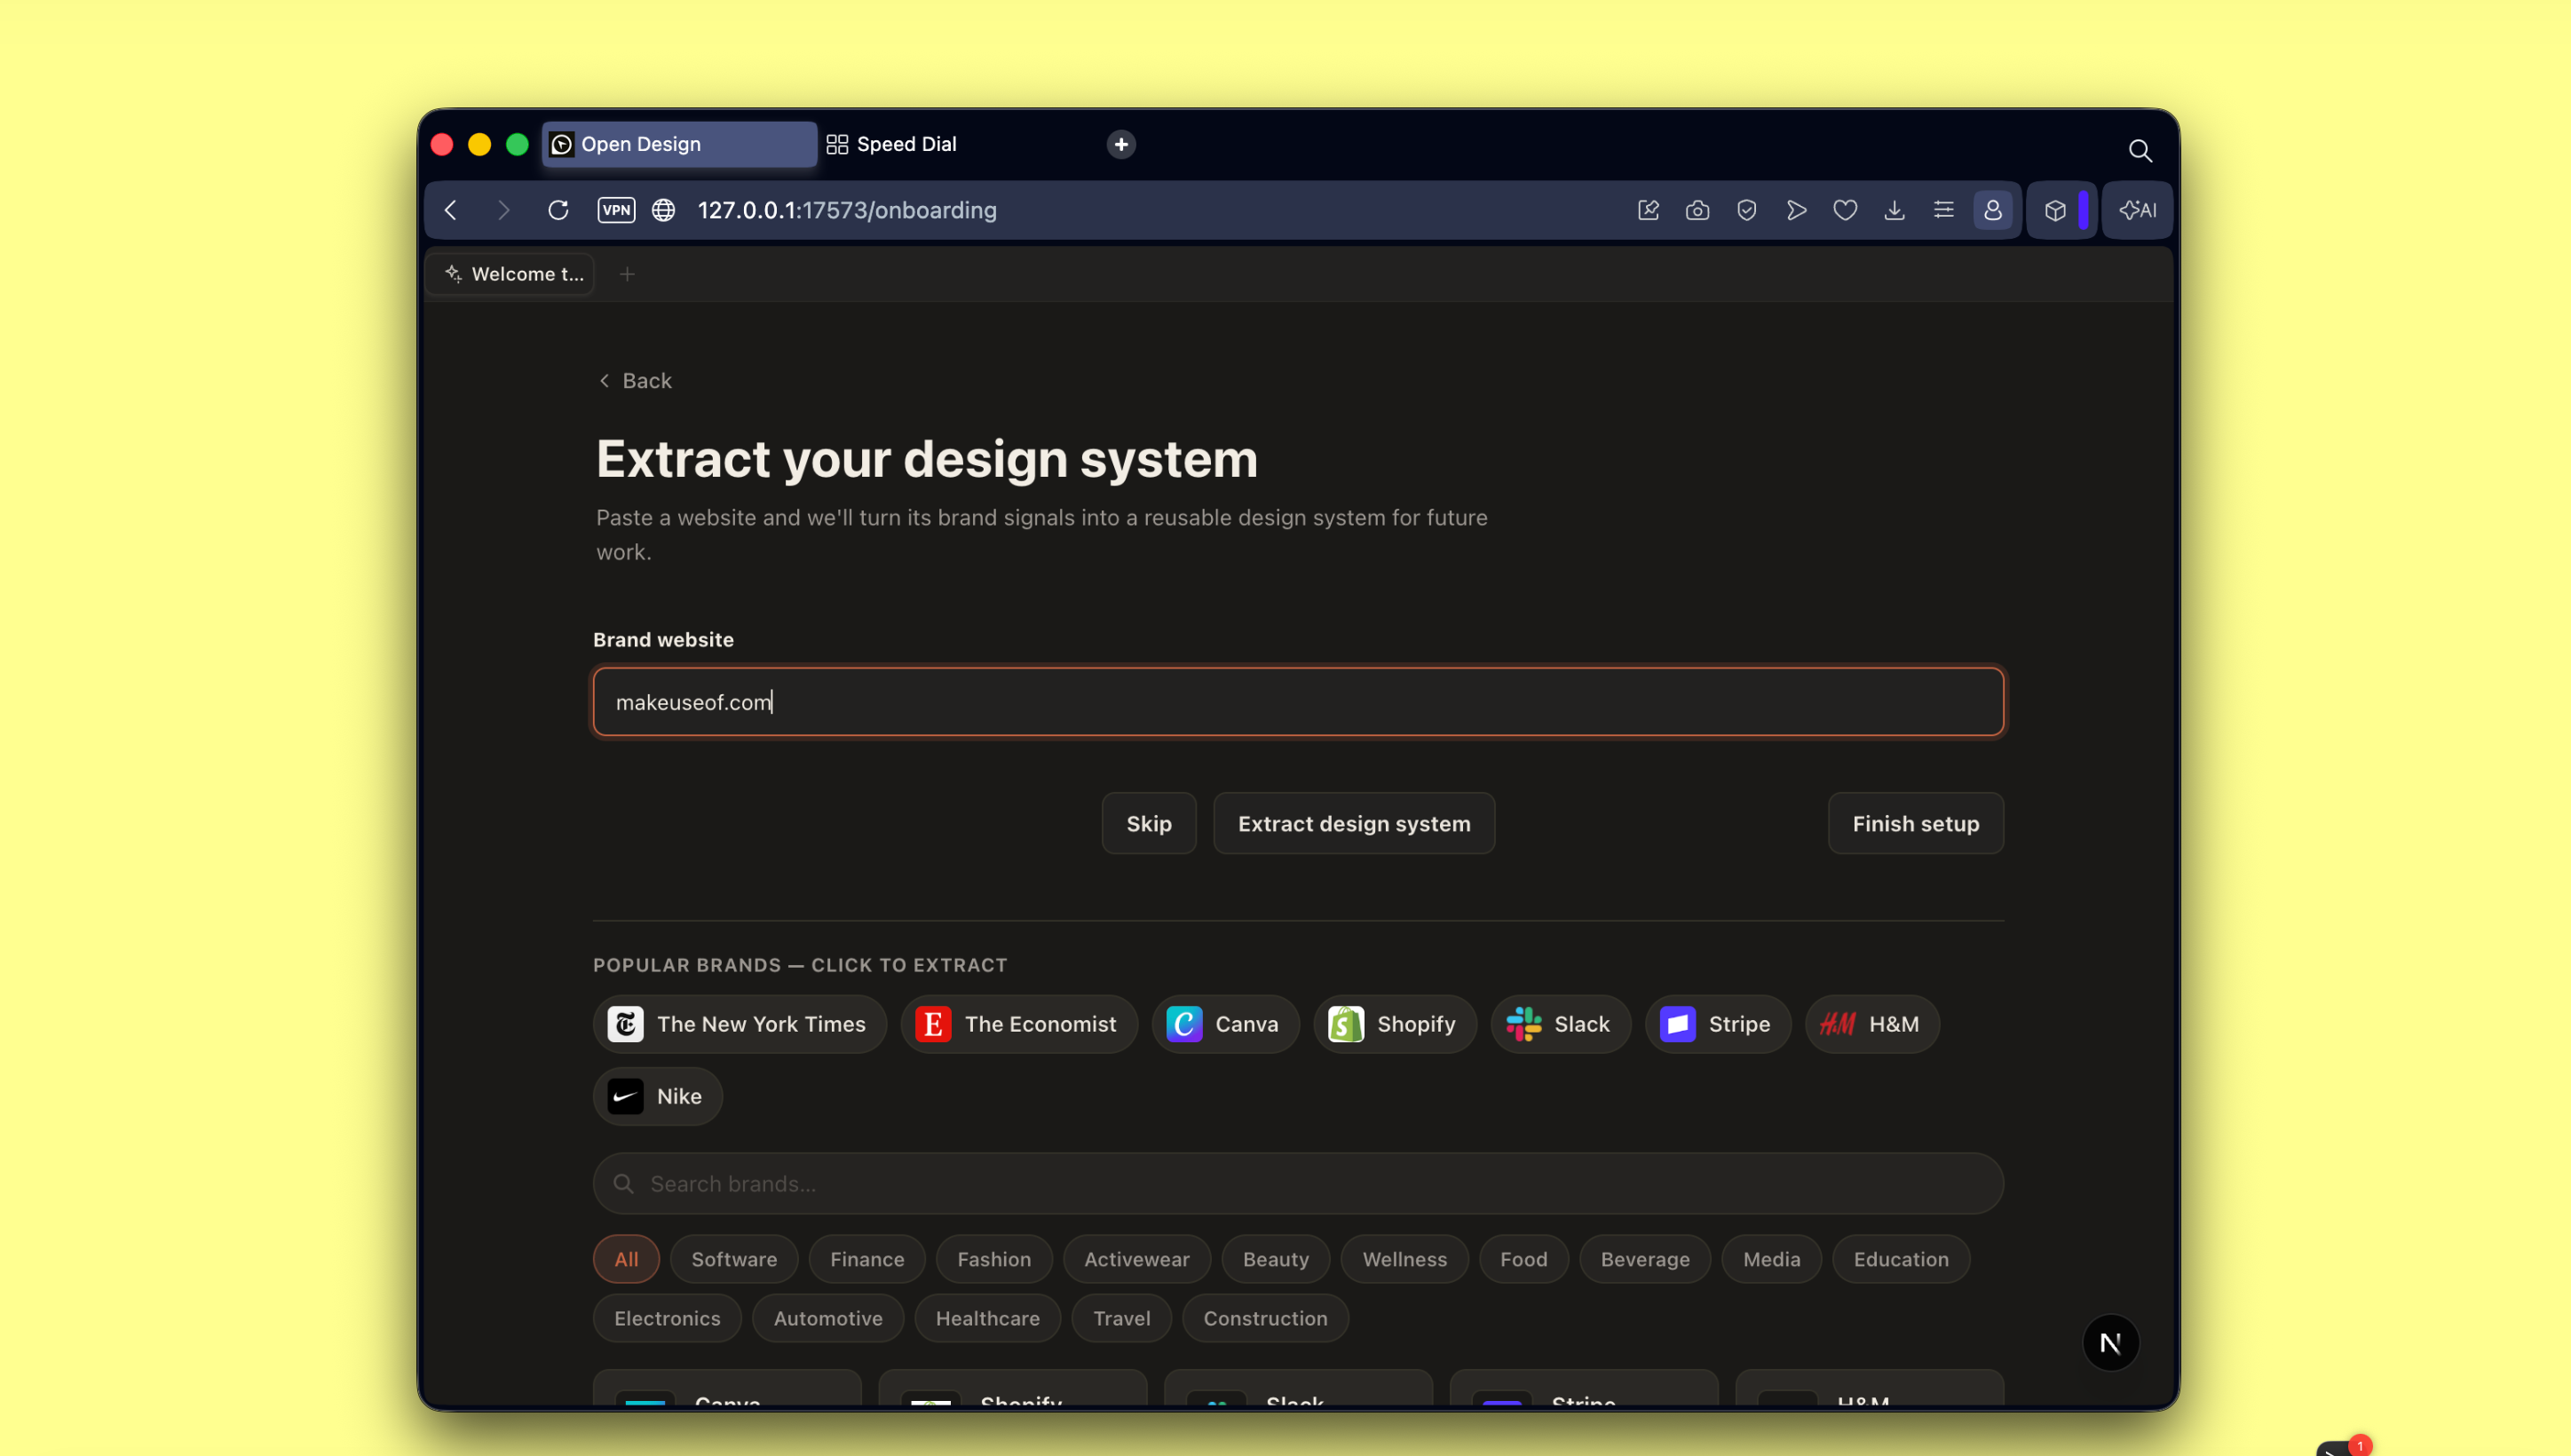This screenshot has width=2571, height=1456.
Task: Filter brands by Automotive category
Action: [x=828, y=1318]
